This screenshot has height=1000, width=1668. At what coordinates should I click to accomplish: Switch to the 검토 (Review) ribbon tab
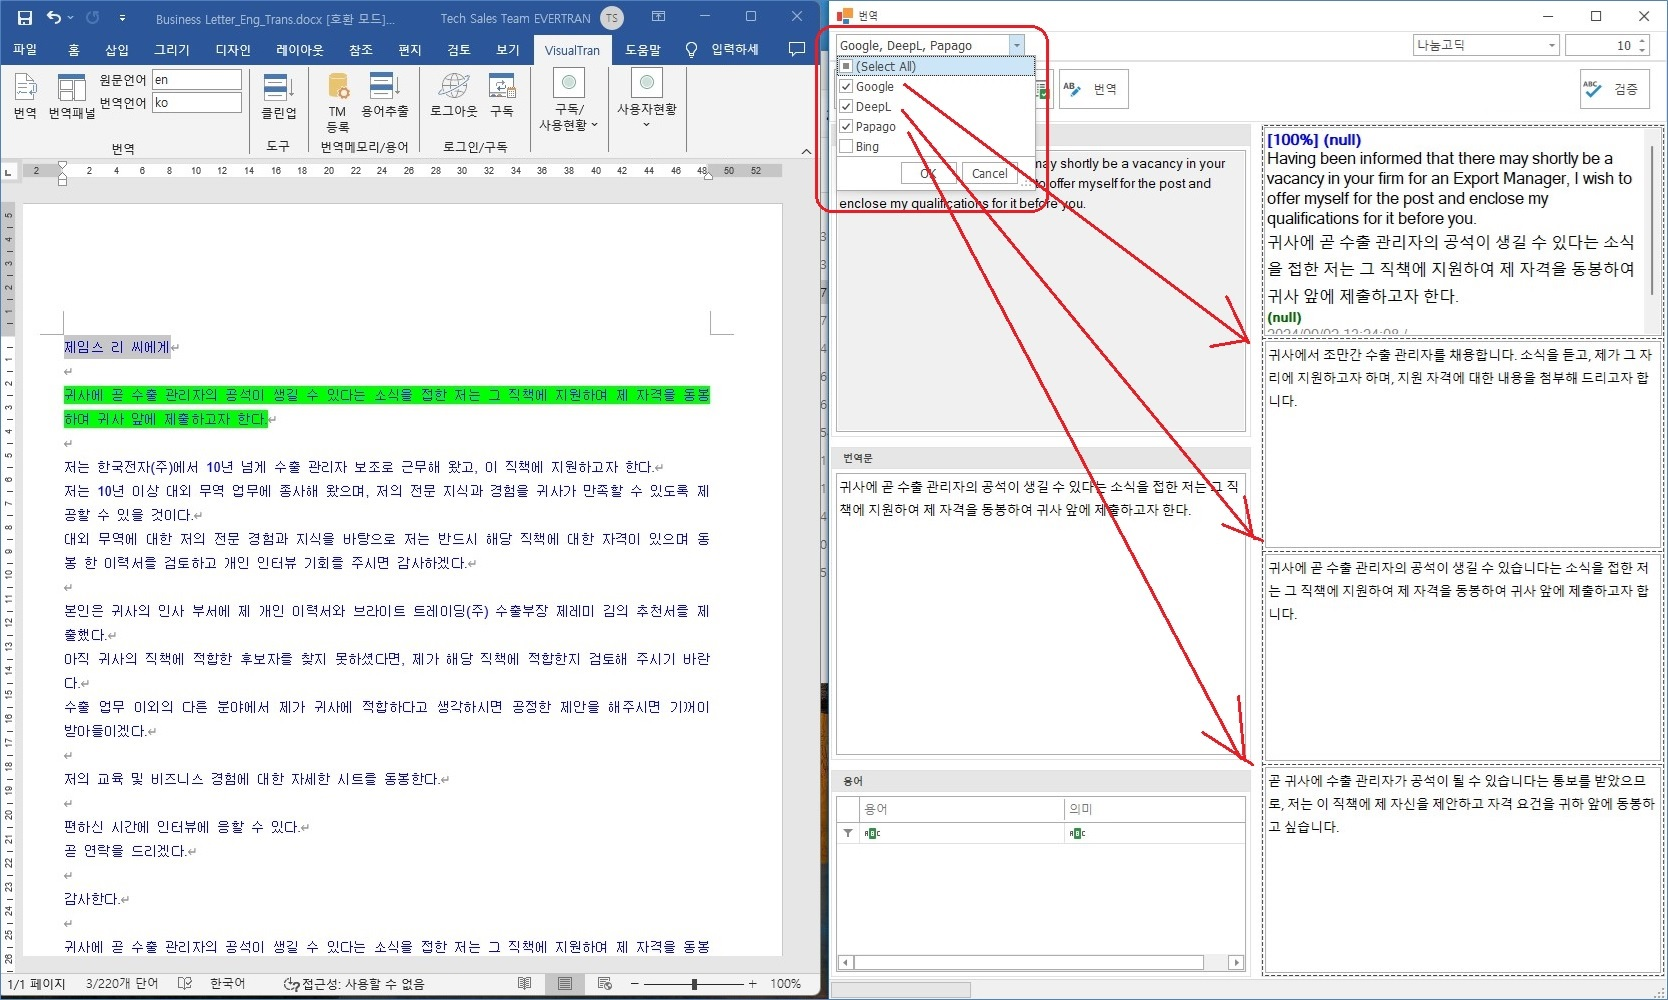pyautogui.click(x=458, y=50)
